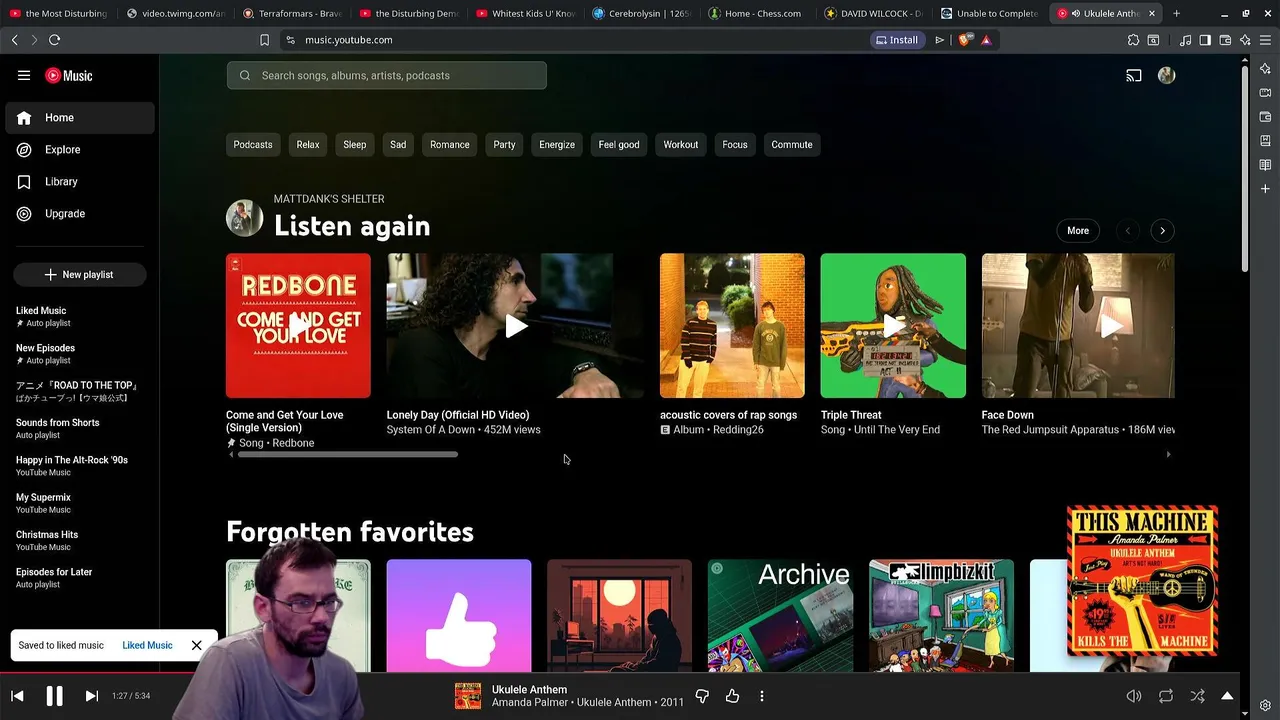Select Upgrade in the sidebar
This screenshot has height=720, width=1280.
click(x=80, y=213)
